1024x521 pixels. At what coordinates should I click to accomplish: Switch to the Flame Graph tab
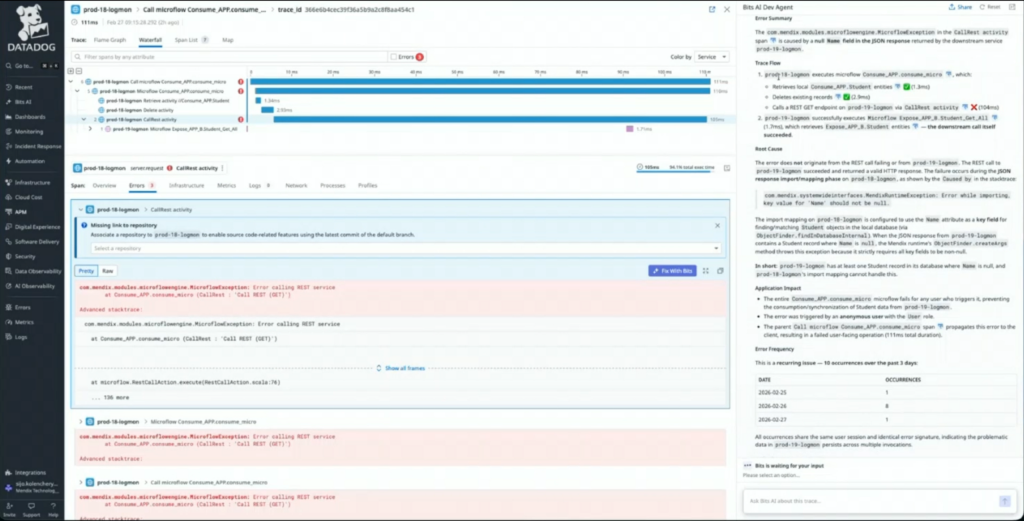pos(110,40)
